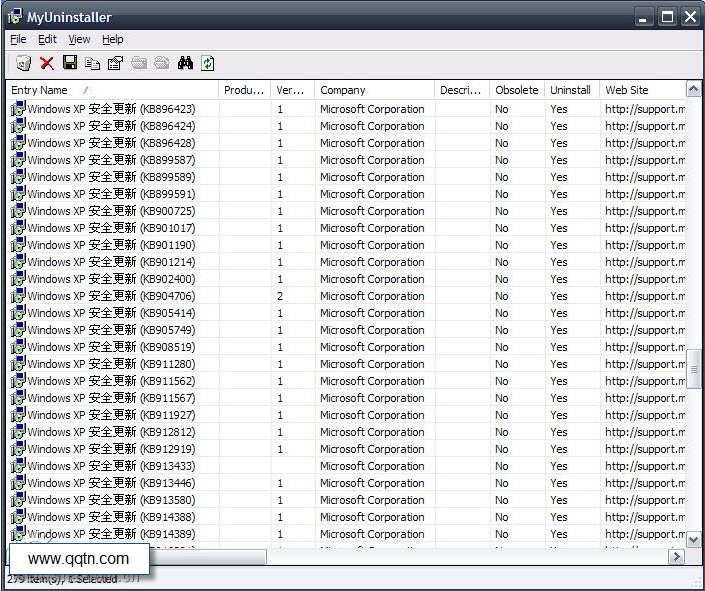Open the Help menu
The width and height of the screenshot is (705, 591).
click(x=112, y=40)
